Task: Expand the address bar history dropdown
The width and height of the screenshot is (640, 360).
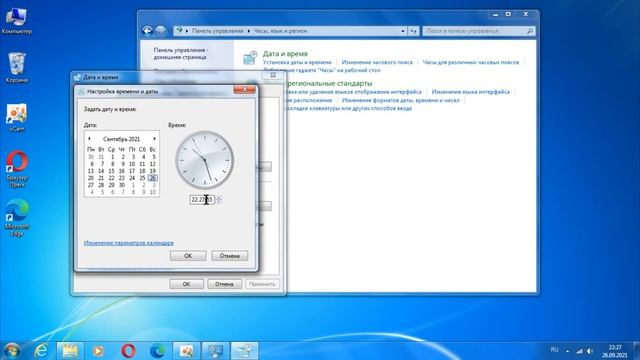Action: pos(403,31)
